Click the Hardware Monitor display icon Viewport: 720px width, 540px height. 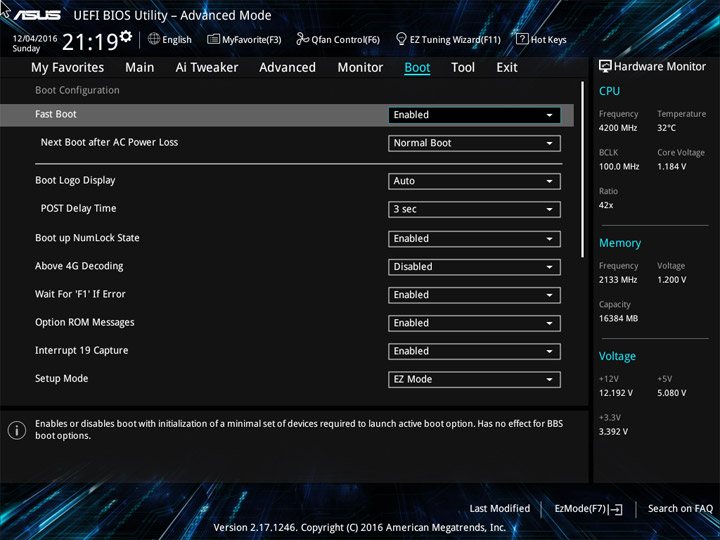605,66
